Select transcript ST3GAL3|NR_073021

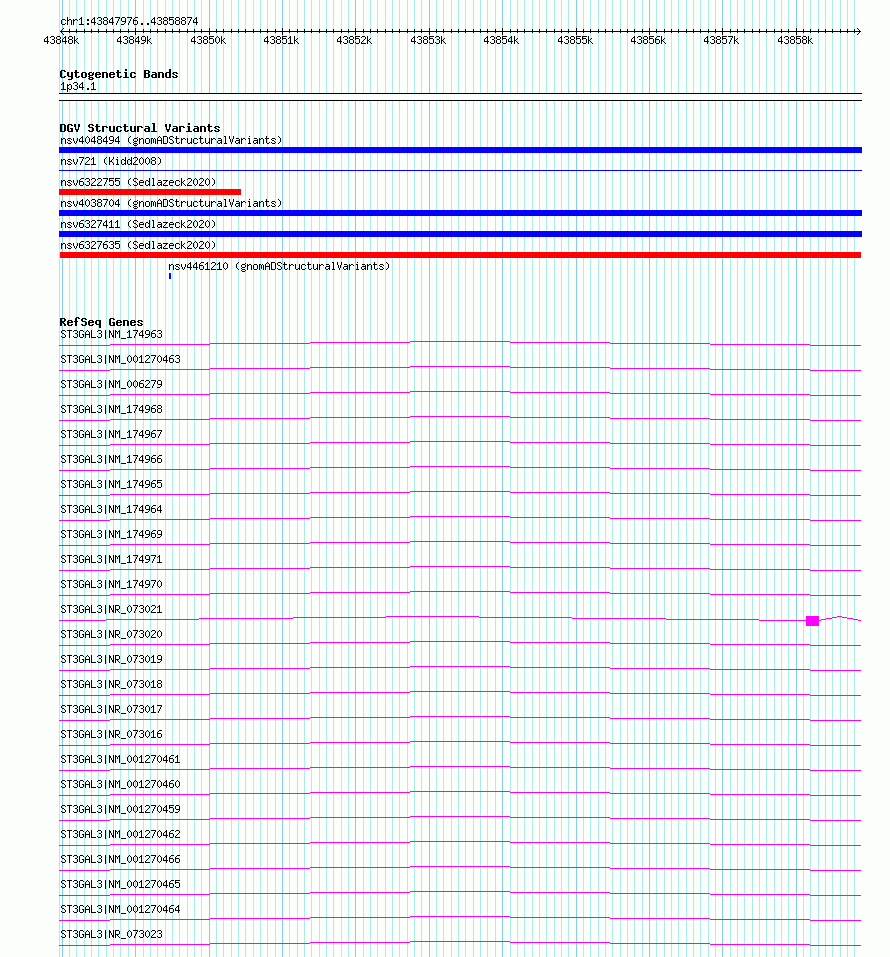(112, 610)
